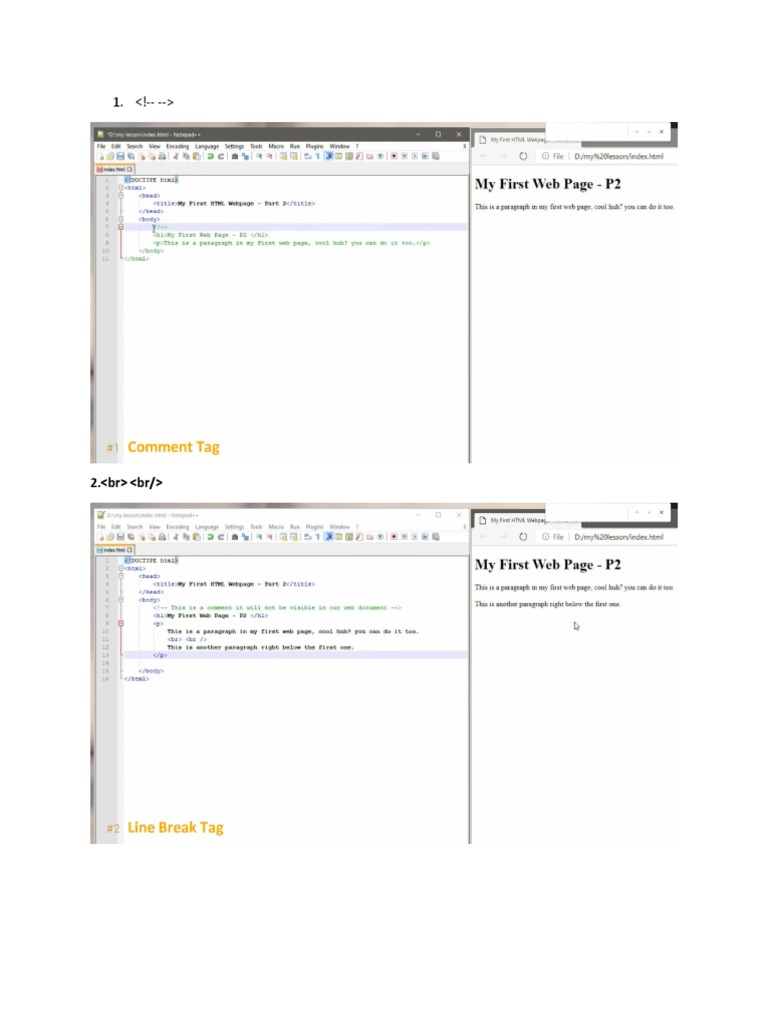Open File menu in Comment Tag screenshot
Viewport: 768px width, 1024px height.
(101, 146)
